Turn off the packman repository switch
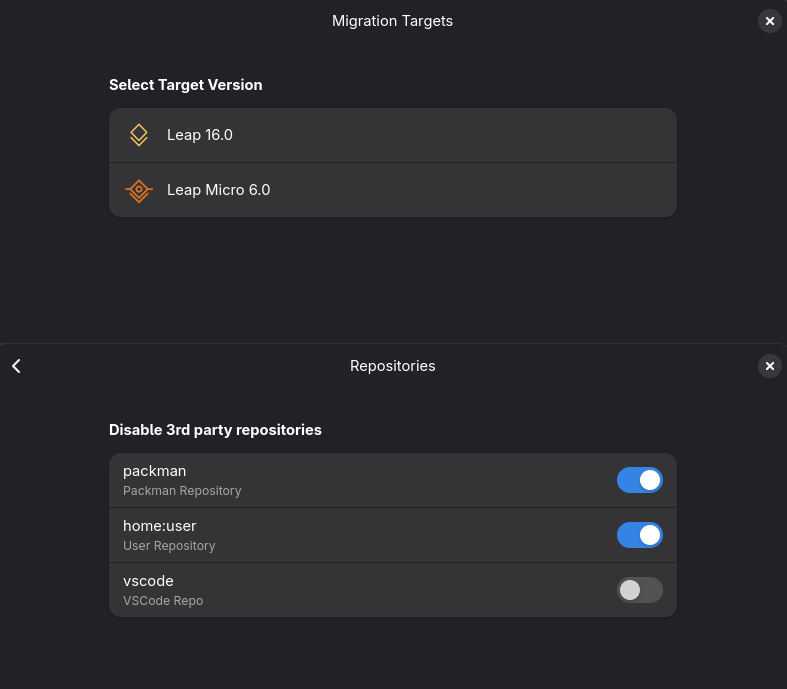The width and height of the screenshot is (787, 689). (639, 480)
